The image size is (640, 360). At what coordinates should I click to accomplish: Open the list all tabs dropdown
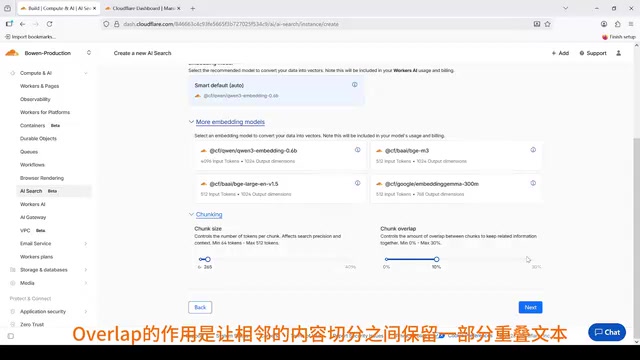pyautogui.click(x=565, y=8)
